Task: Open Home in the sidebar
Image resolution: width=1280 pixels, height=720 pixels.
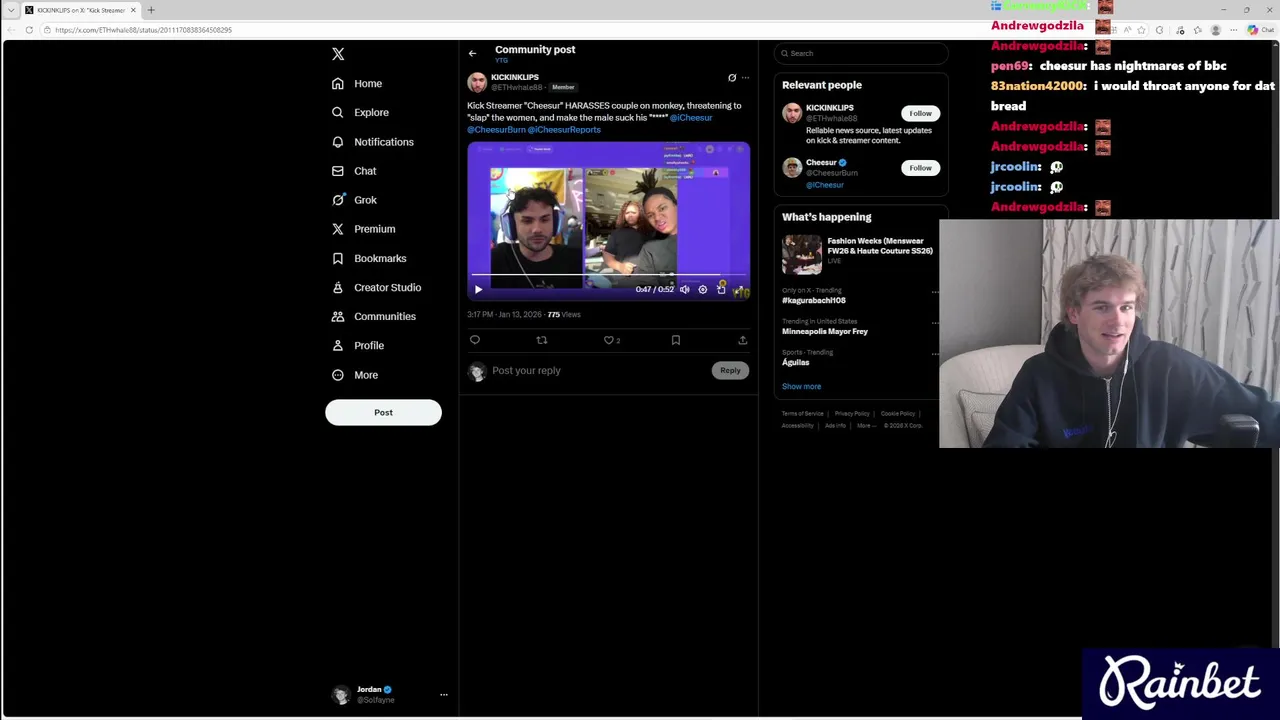Action: [357, 84]
